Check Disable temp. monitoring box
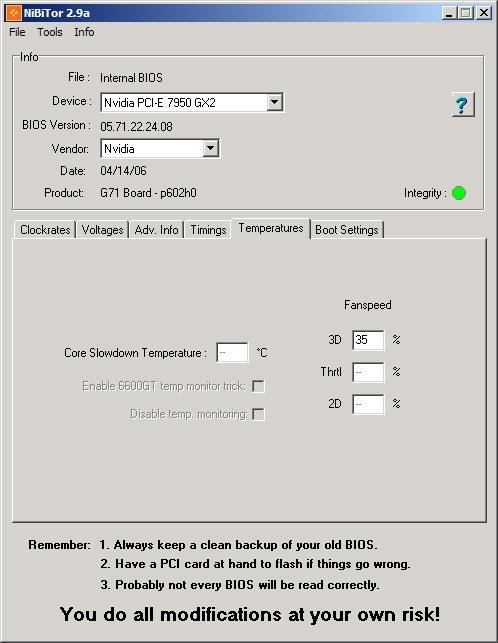Screen dimensions: 498x643 point(258,414)
